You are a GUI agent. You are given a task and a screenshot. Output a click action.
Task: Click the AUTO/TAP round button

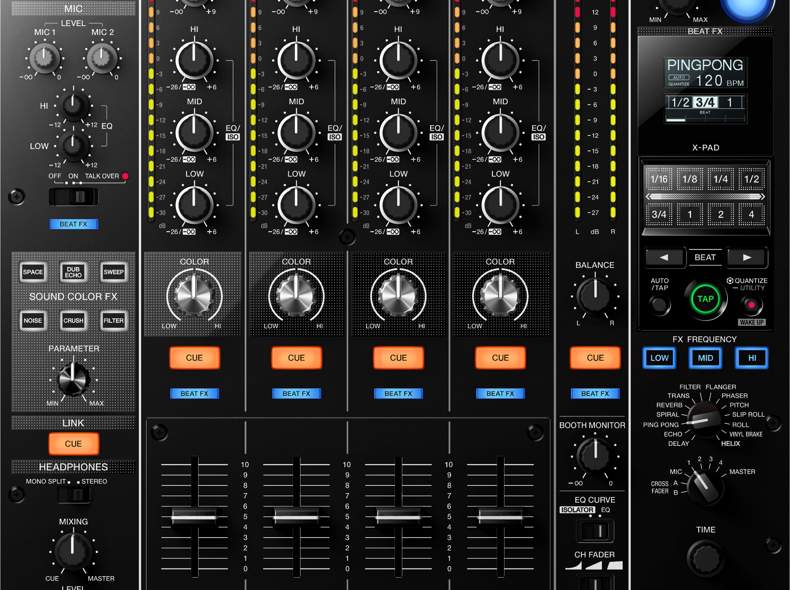point(660,304)
